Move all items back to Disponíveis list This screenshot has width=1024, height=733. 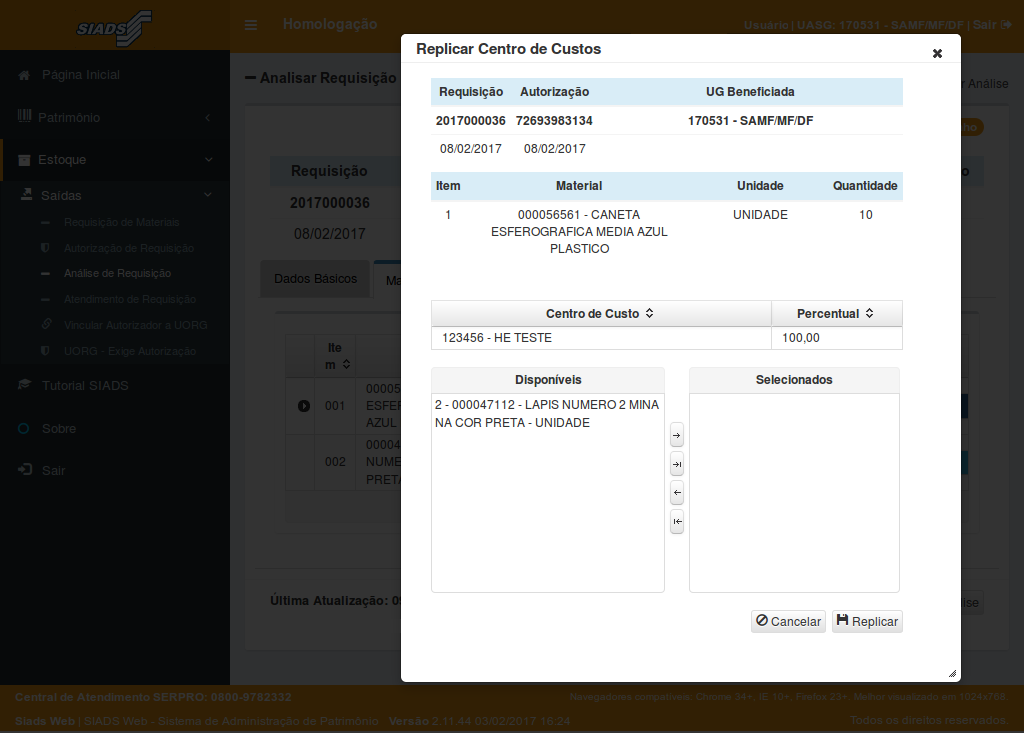click(677, 521)
